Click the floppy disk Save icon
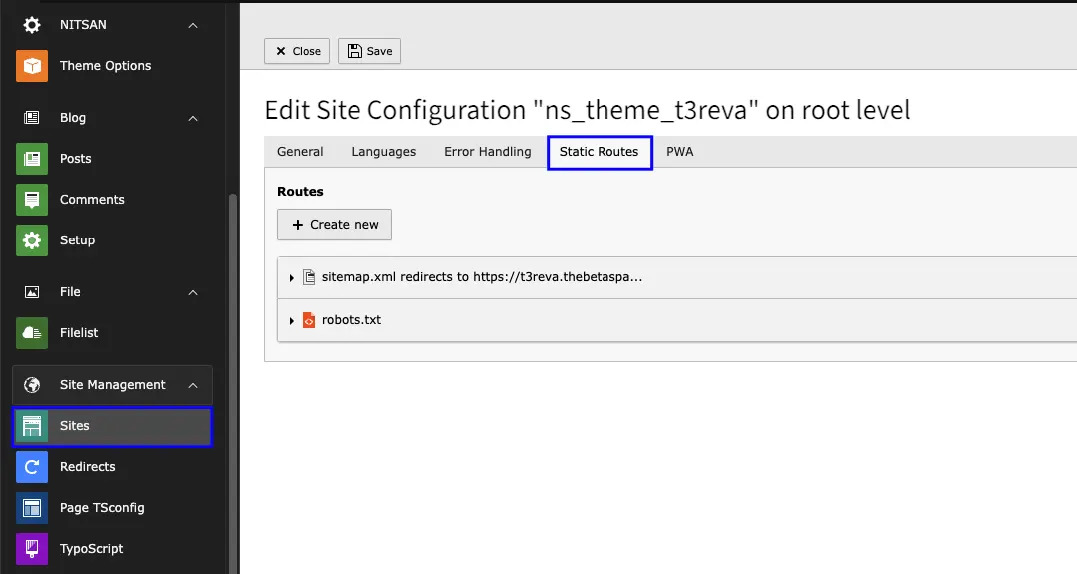The width and height of the screenshot is (1077, 574). tap(354, 51)
